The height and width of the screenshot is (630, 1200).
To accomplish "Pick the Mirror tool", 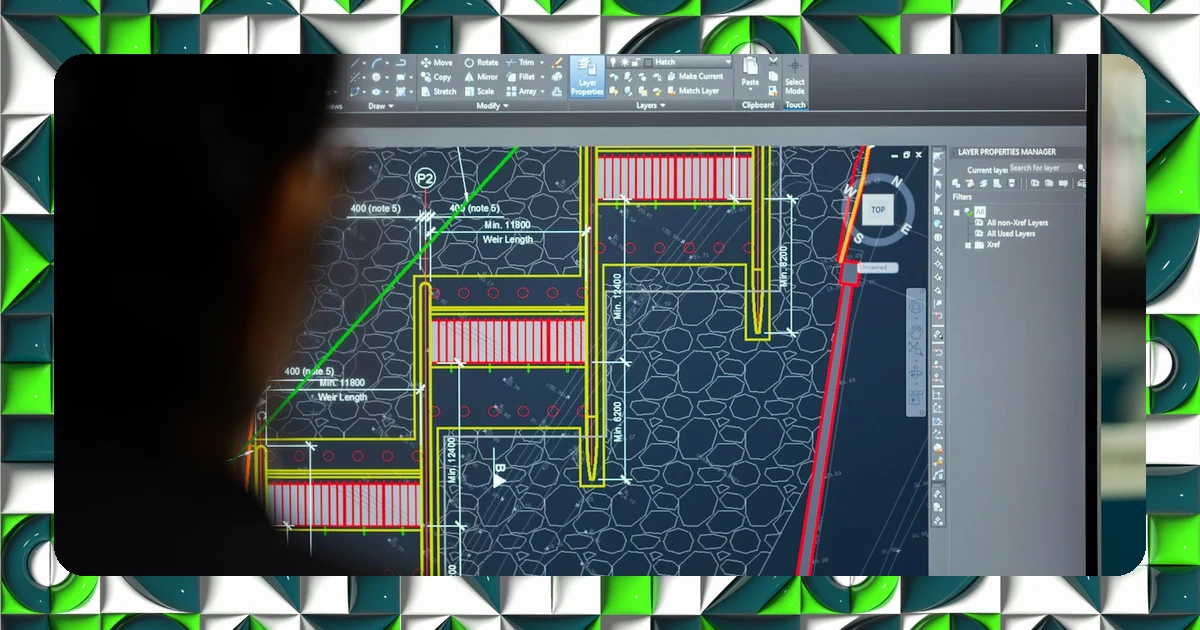I will [481, 77].
